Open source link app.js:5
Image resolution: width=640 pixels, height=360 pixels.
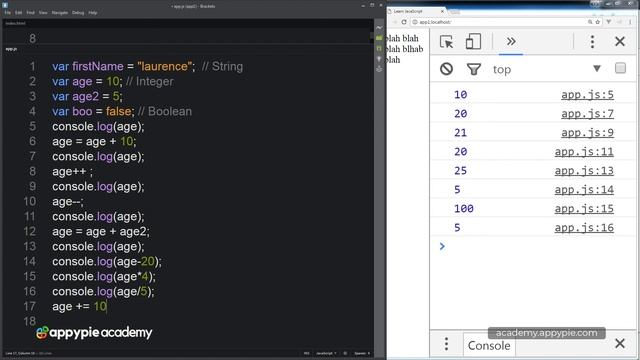click(587, 95)
